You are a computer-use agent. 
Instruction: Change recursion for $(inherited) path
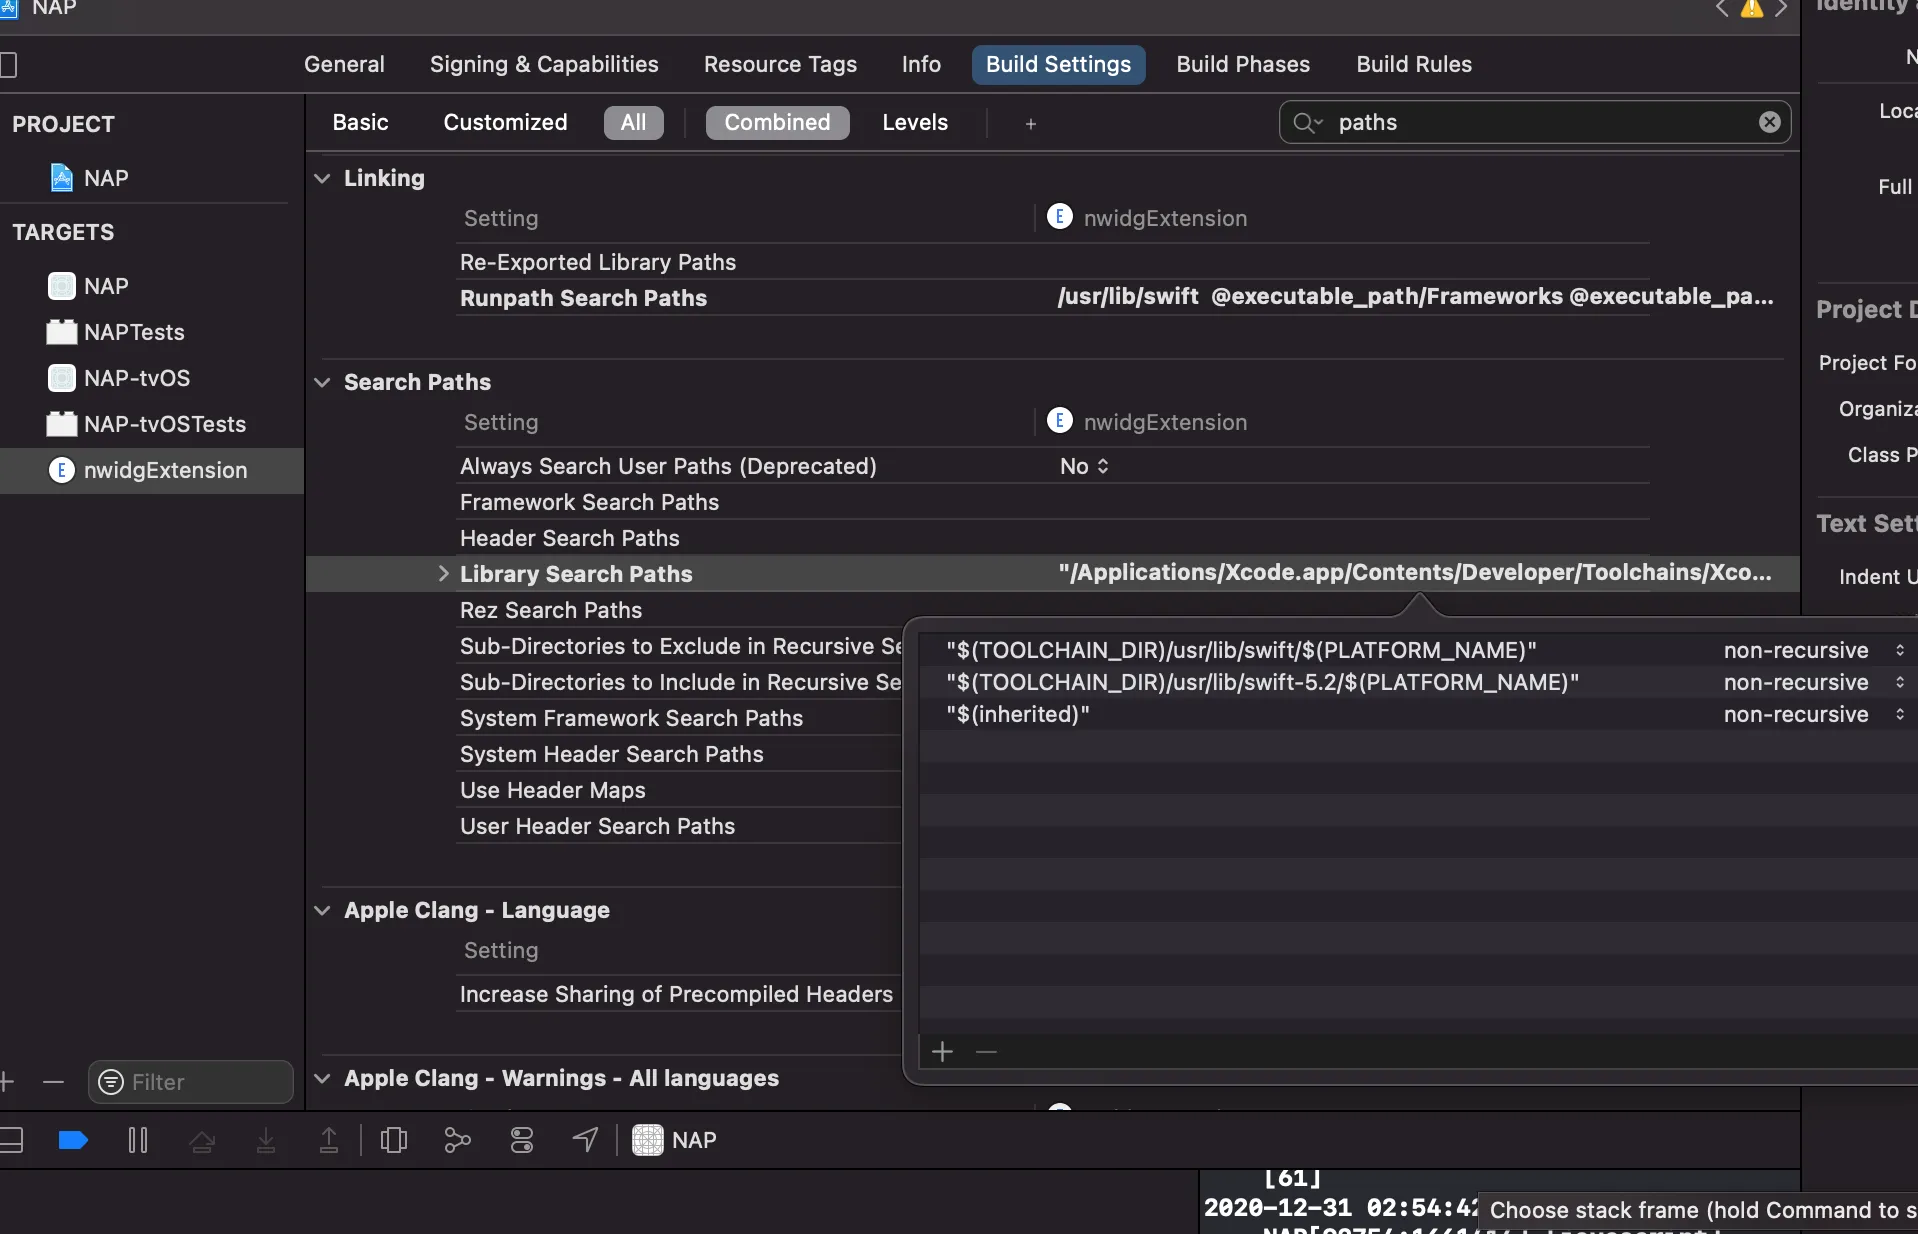tap(1813, 714)
